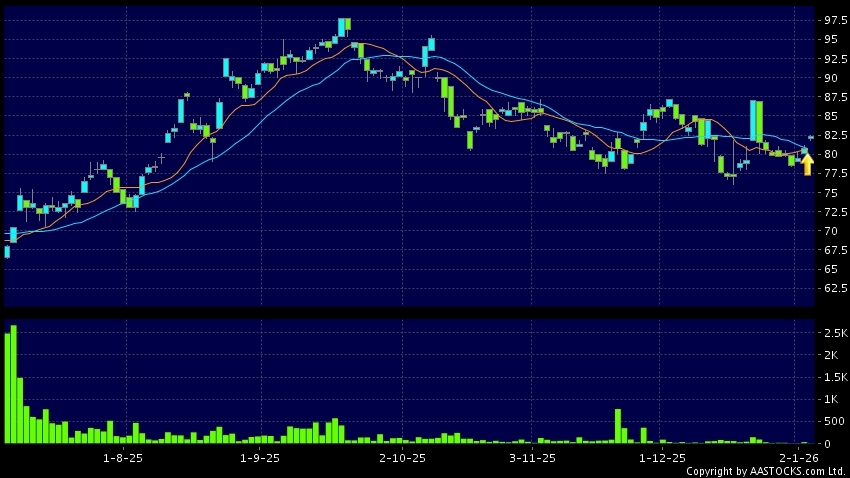
Task: Click the 90 price axis label
Action: point(831,78)
